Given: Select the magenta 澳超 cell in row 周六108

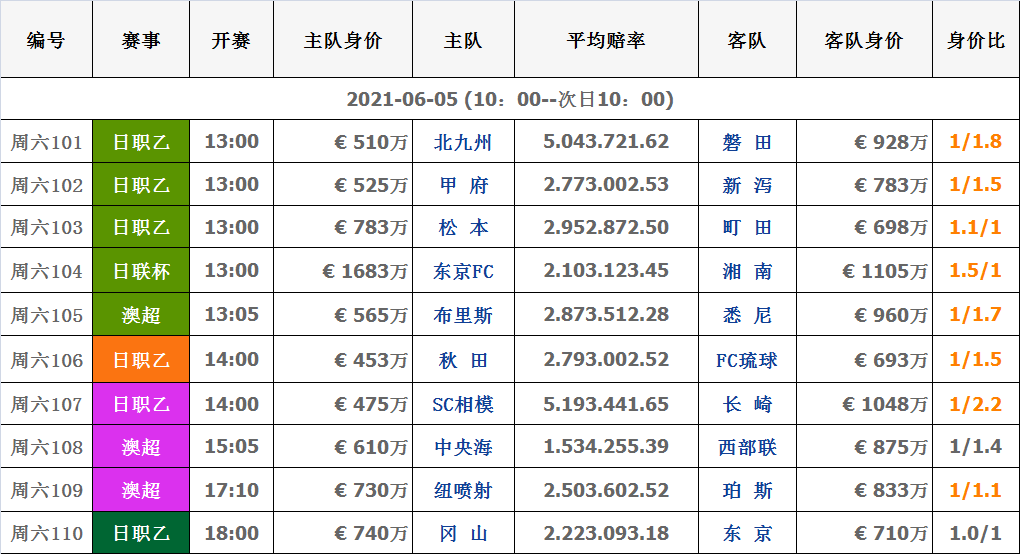Looking at the screenshot, I should coord(141,447).
